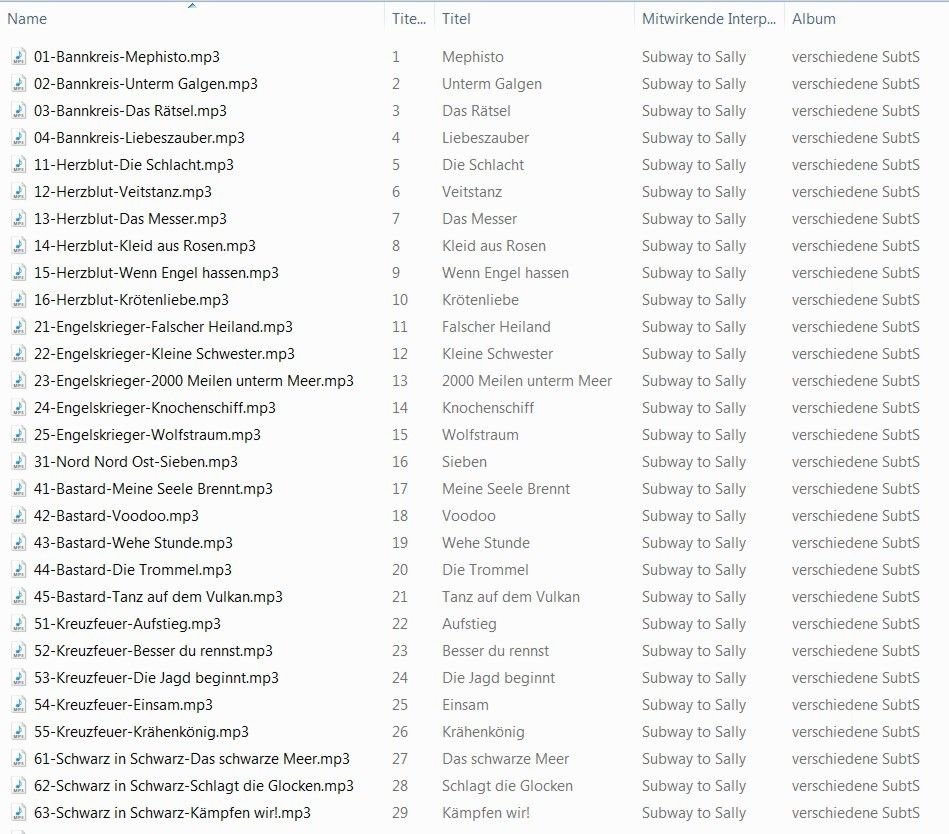This screenshot has height=834, width=949.
Task: Select the file icon of 24-Engelskrieger-Knochenschiff.mp3
Action: 19,408
